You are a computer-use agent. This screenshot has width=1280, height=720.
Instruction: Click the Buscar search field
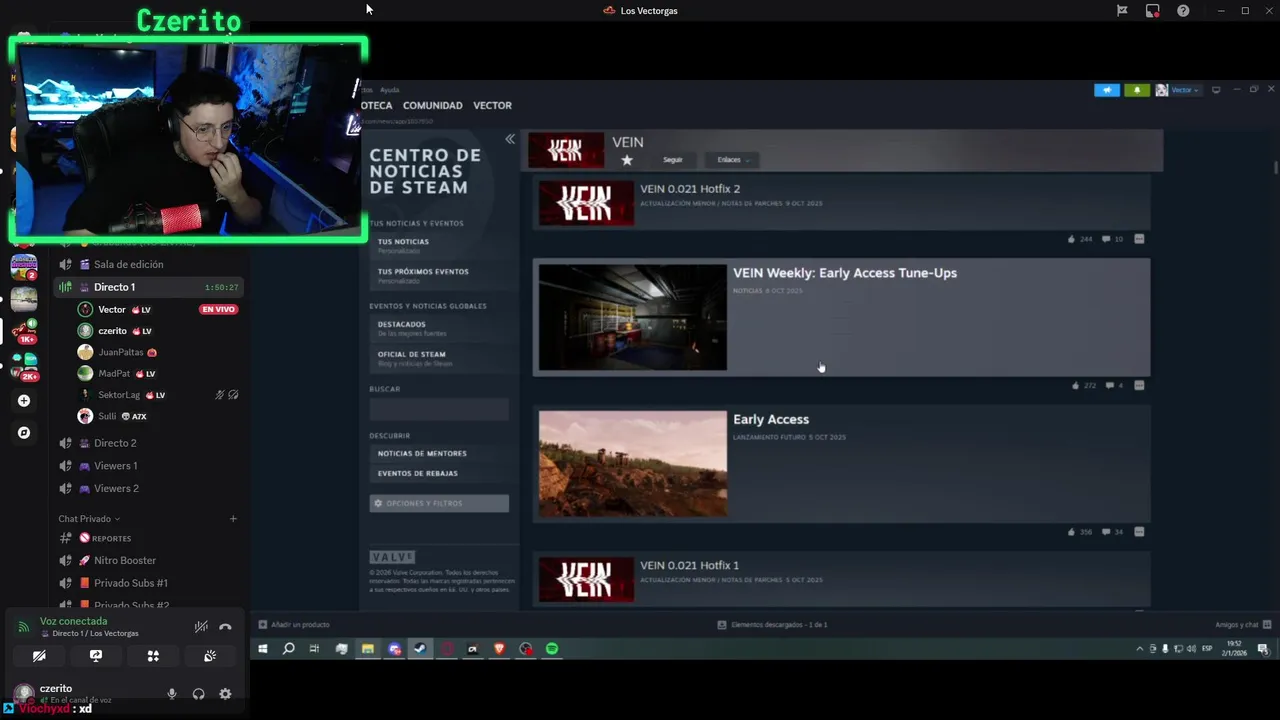(x=439, y=409)
